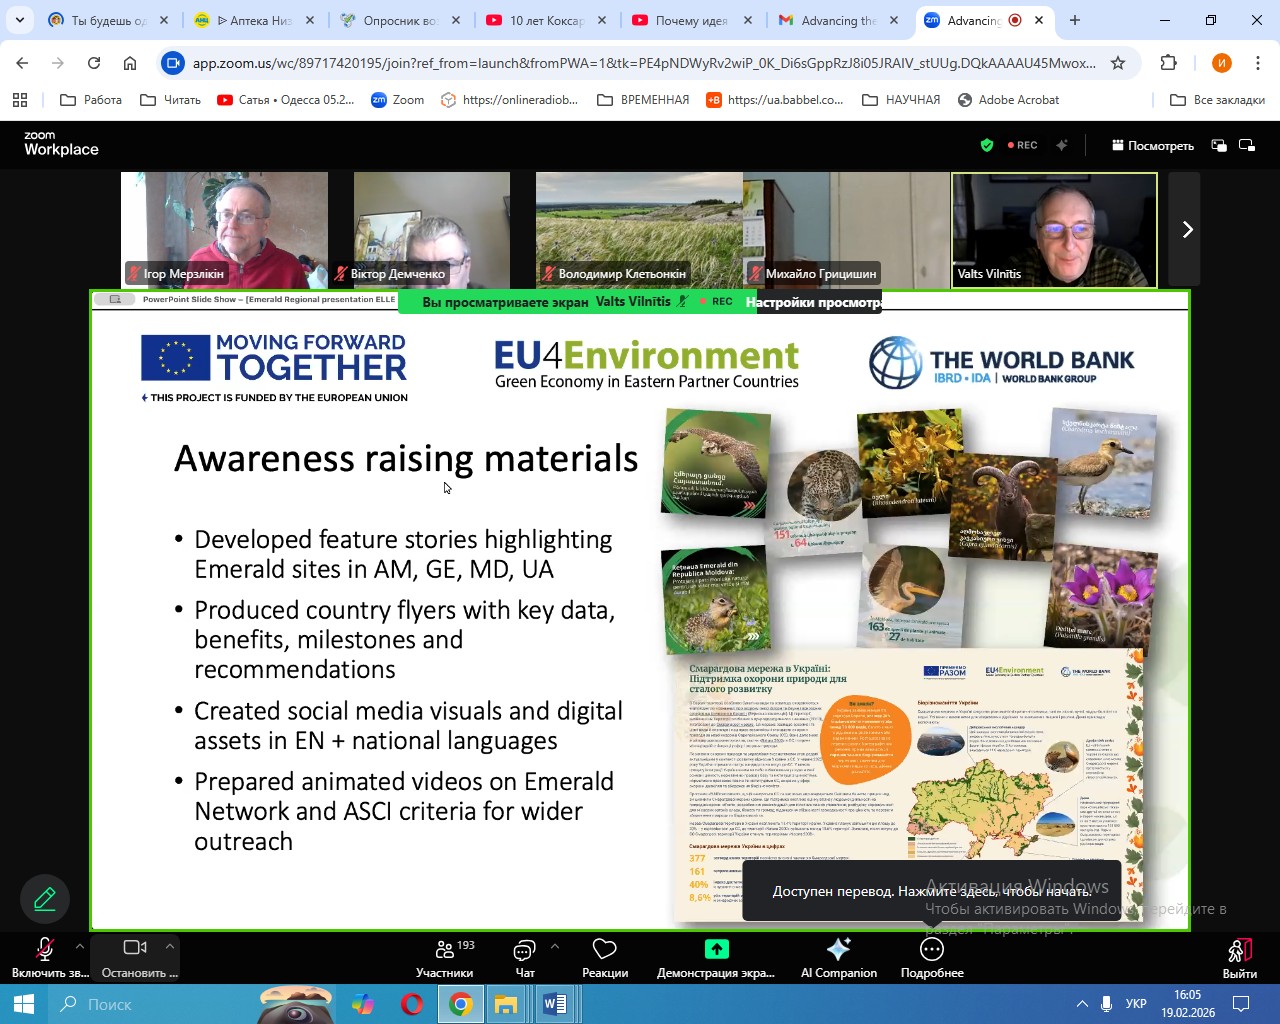
Task: Leave the meeting with Выйти button
Action: point(1239,957)
